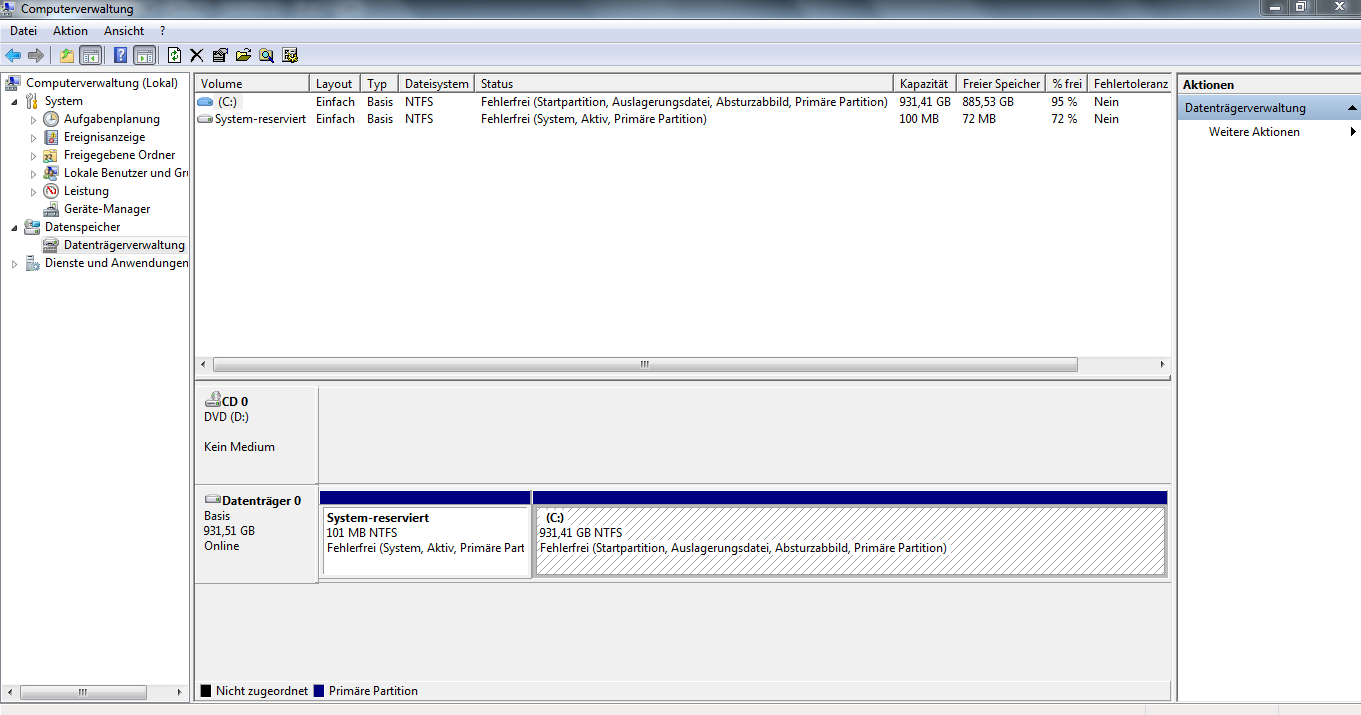Select the Geräte-Manager tree label

pos(107,209)
